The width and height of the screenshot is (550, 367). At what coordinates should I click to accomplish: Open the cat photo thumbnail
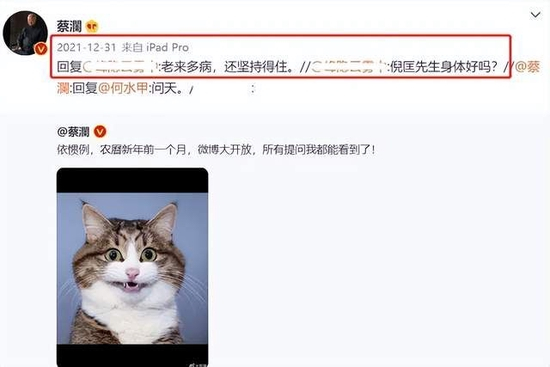click(x=132, y=267)
